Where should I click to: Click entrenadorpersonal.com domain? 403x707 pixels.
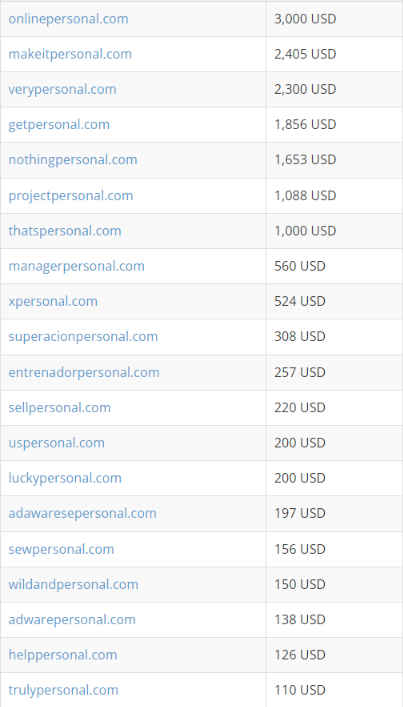click(84, 372)
